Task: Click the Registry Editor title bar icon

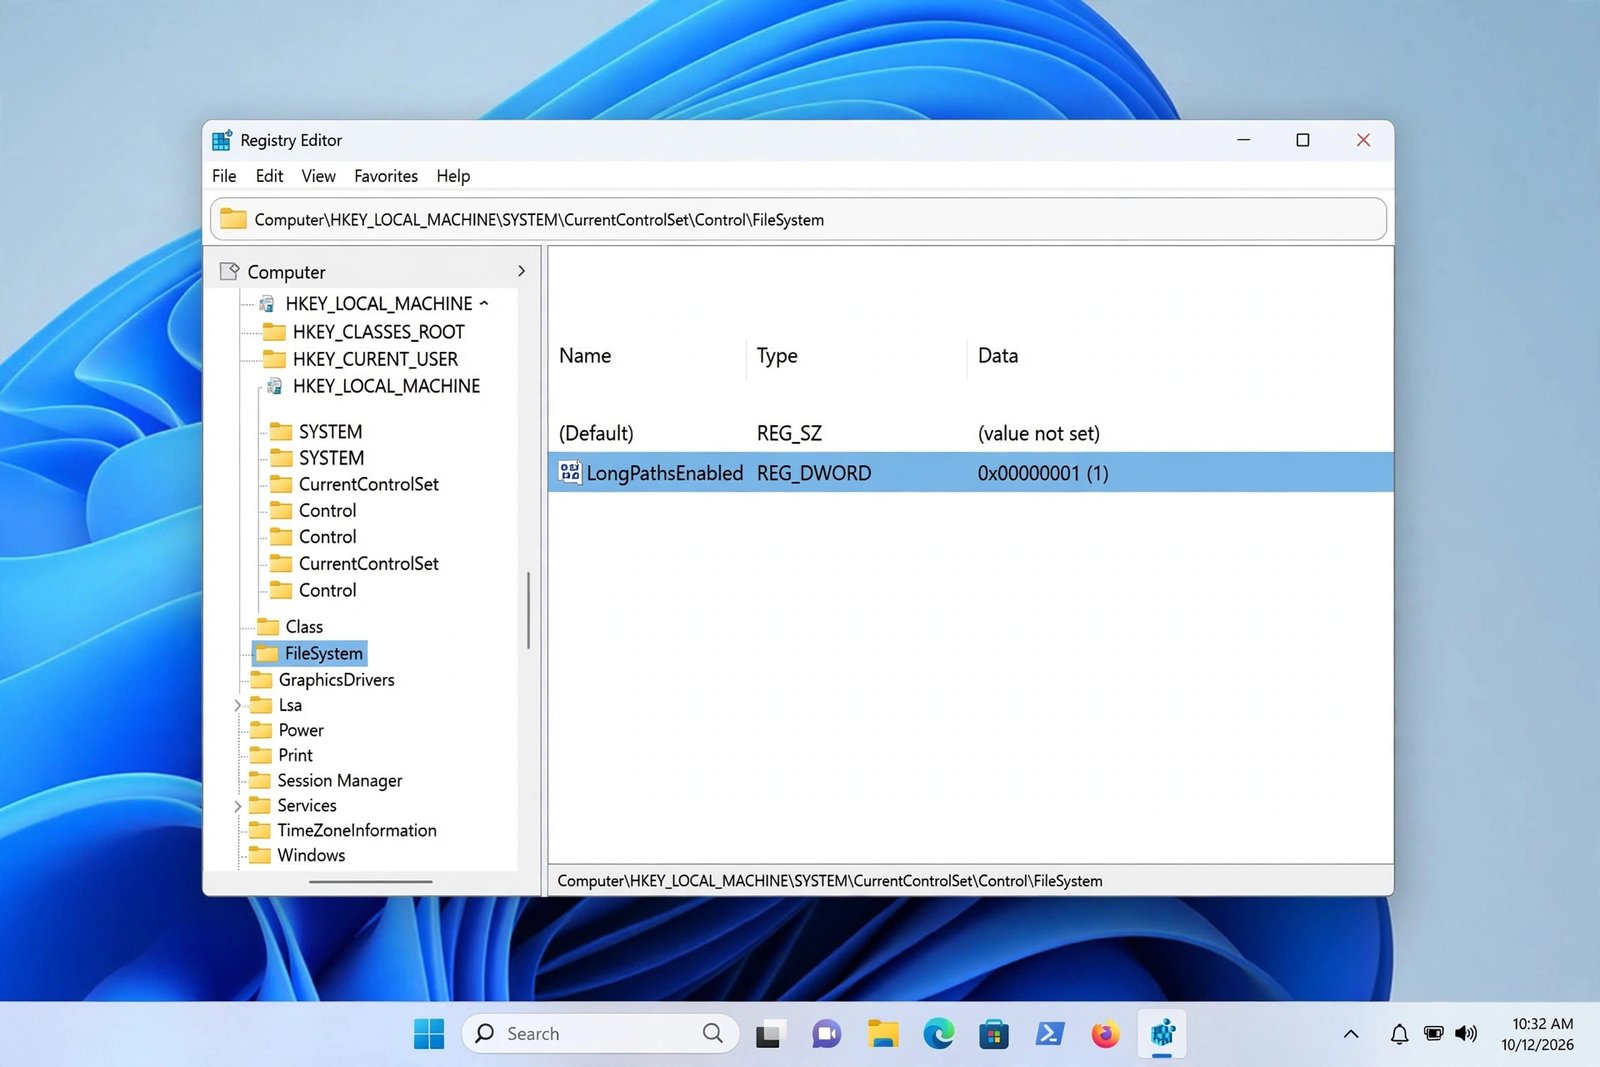Action: 222,140
